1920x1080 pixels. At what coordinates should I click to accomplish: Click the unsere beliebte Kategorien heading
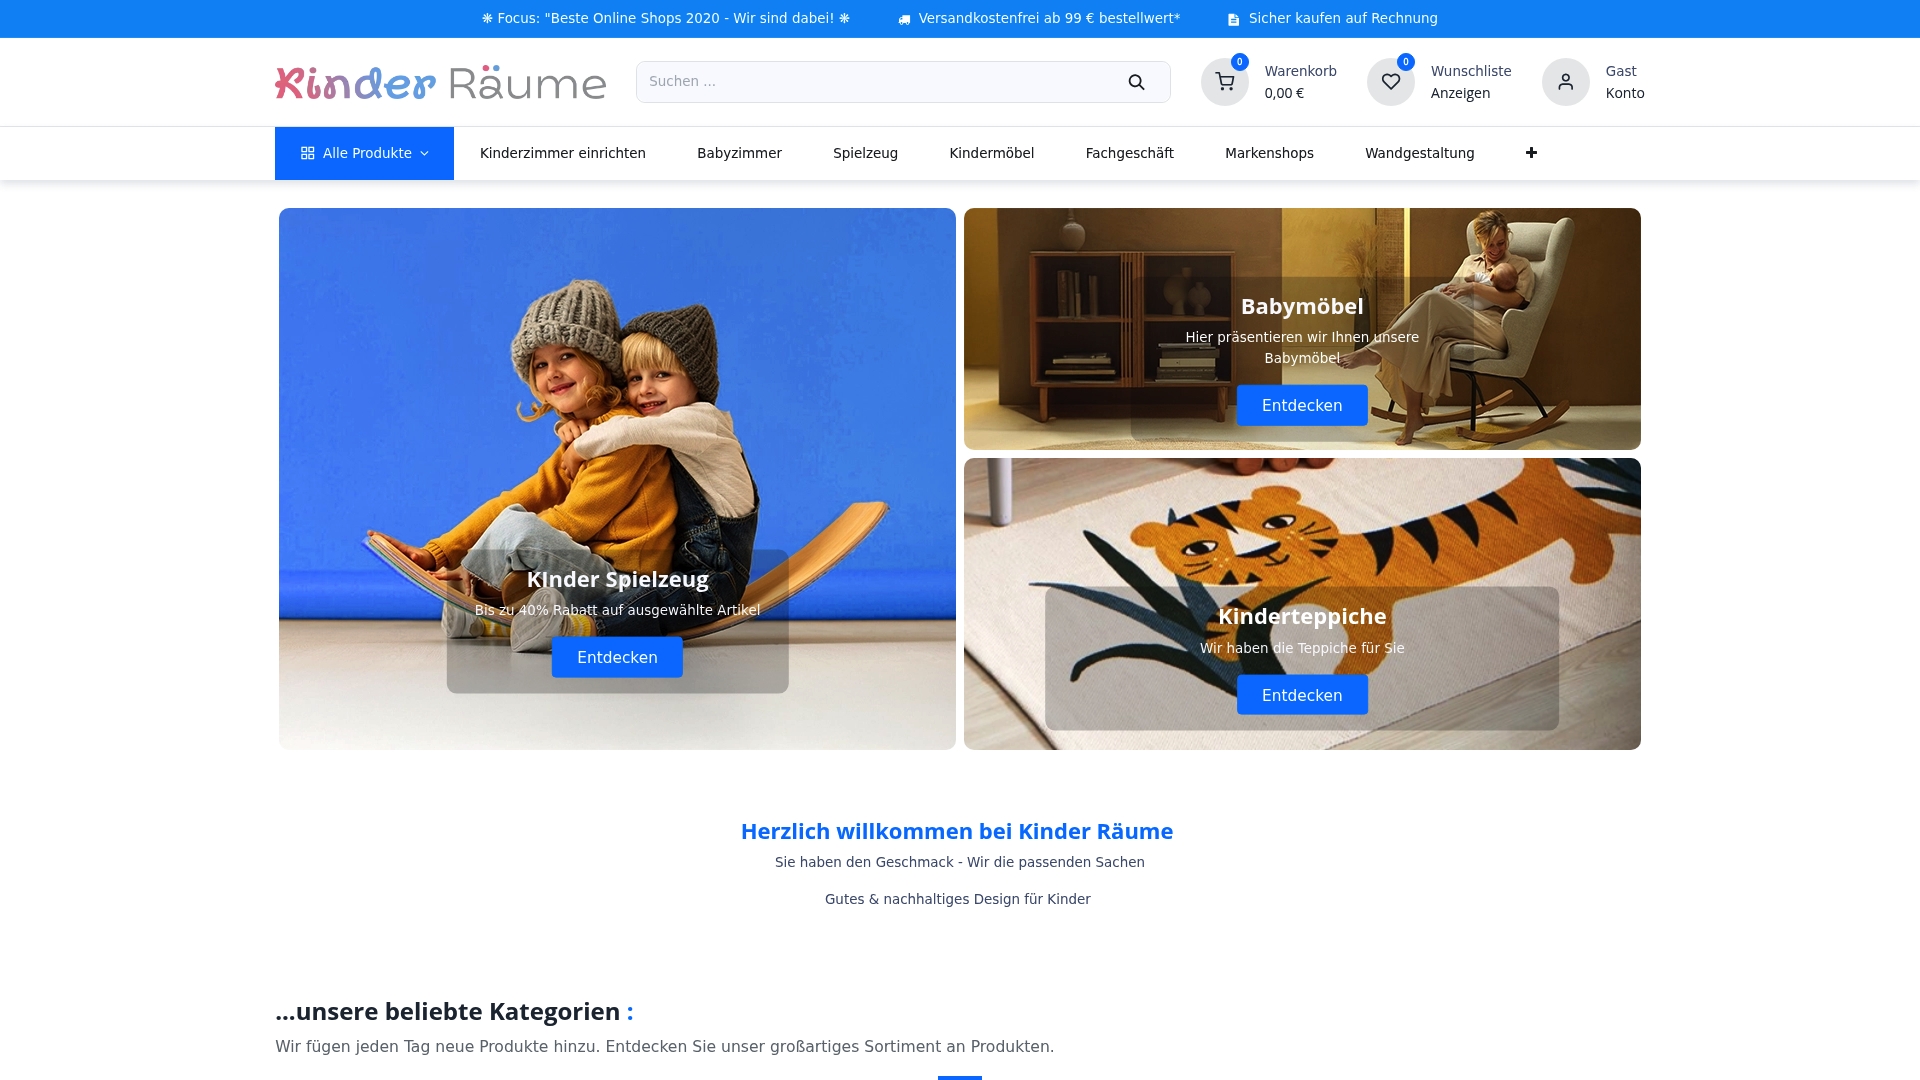pos(454,1012)
